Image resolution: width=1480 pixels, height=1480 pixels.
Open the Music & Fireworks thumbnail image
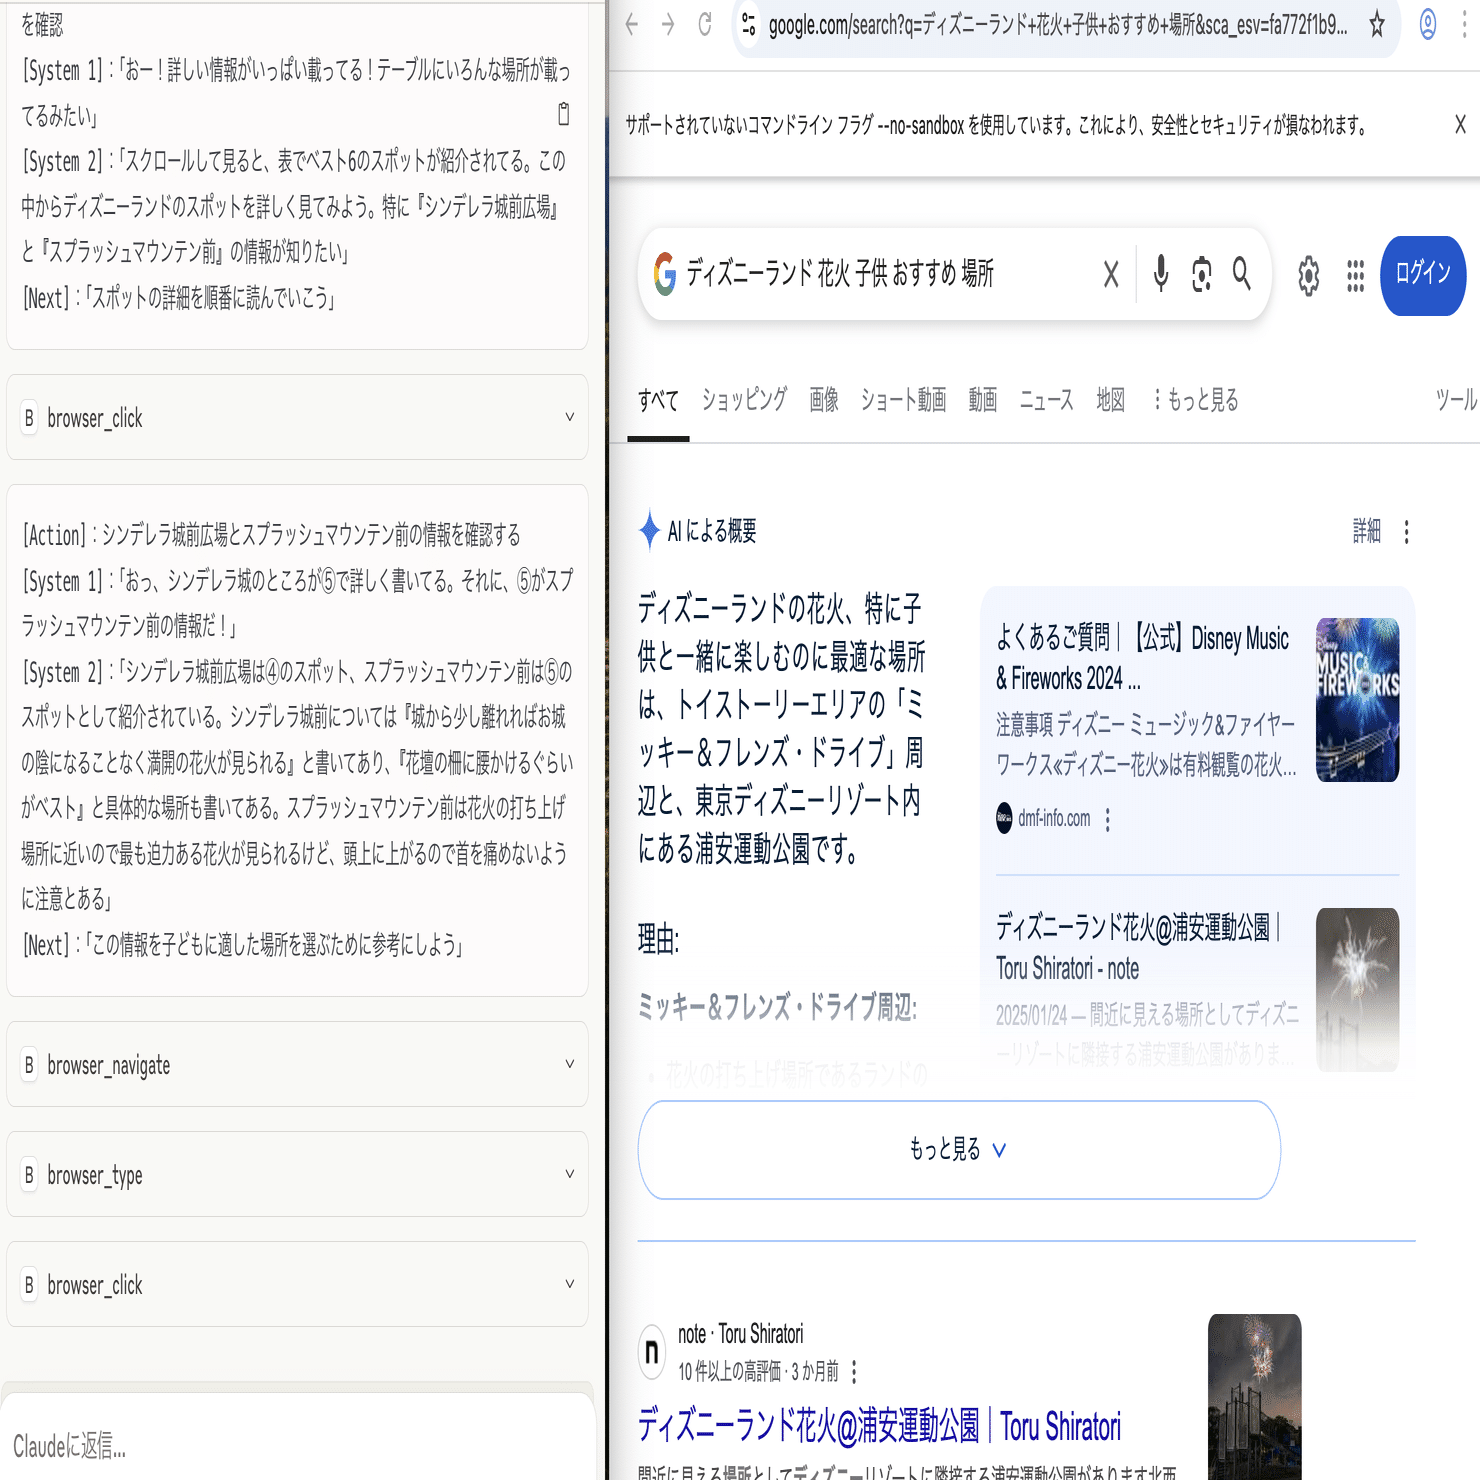tap(1357, 700)
